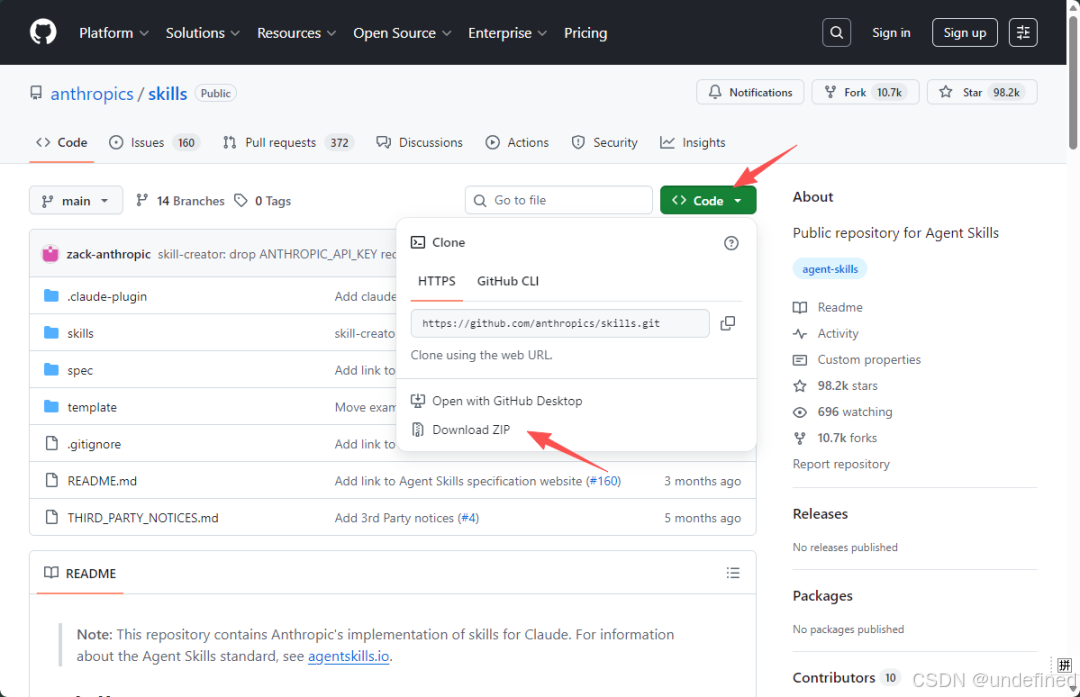Image resolution: width=1080 pixels, height=697 pixels.
Task: Click the Sign up button
Action: coord(964,32)
